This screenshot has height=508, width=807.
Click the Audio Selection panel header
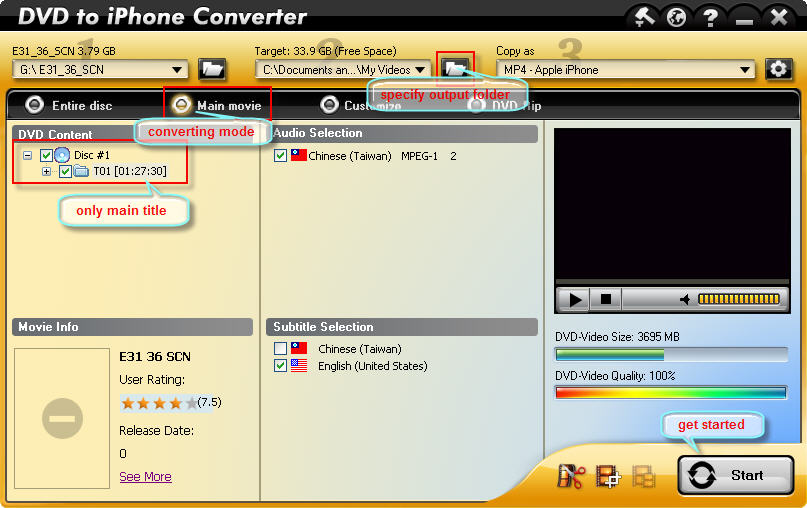tap(402, 133)
